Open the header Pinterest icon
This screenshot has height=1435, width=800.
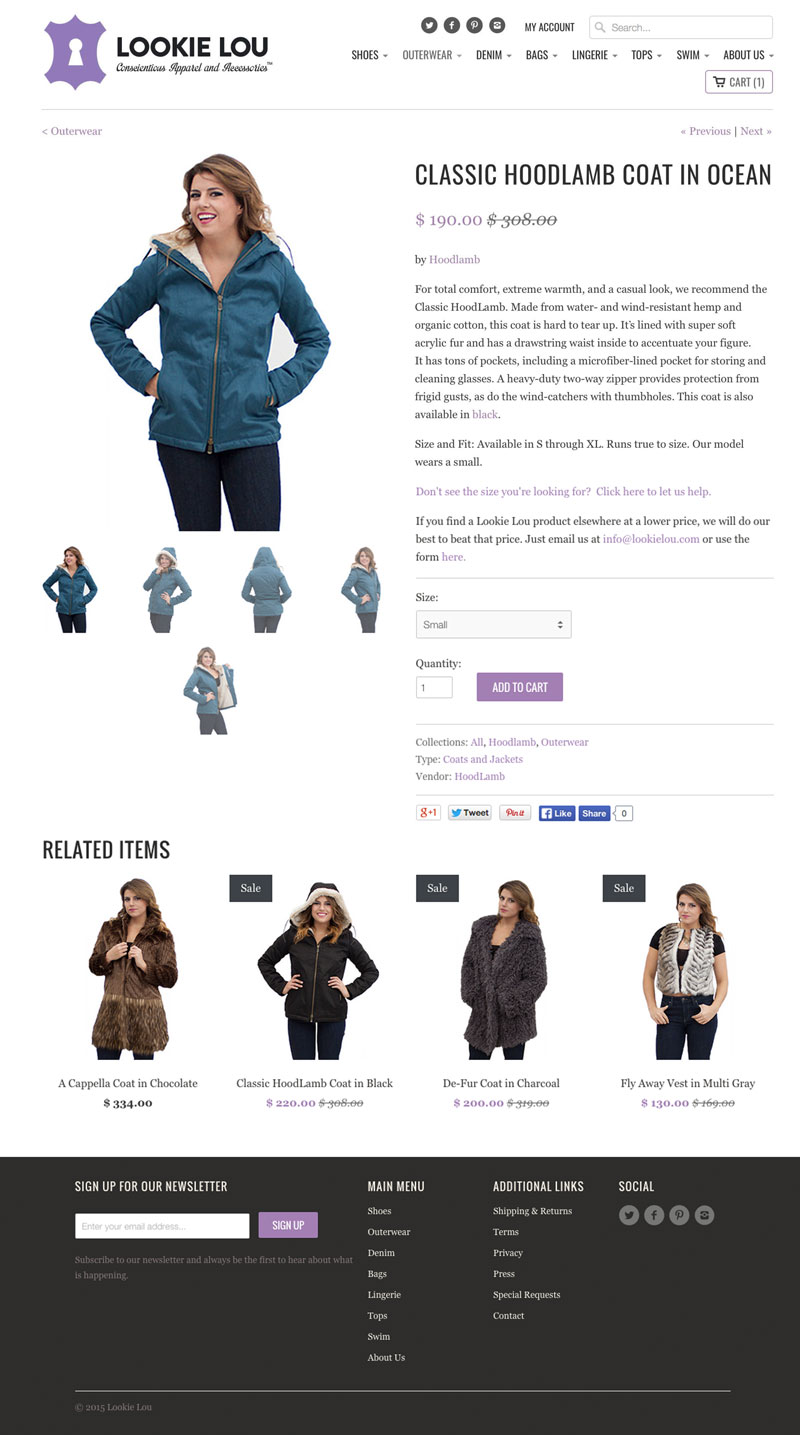[x=475, y=25]
